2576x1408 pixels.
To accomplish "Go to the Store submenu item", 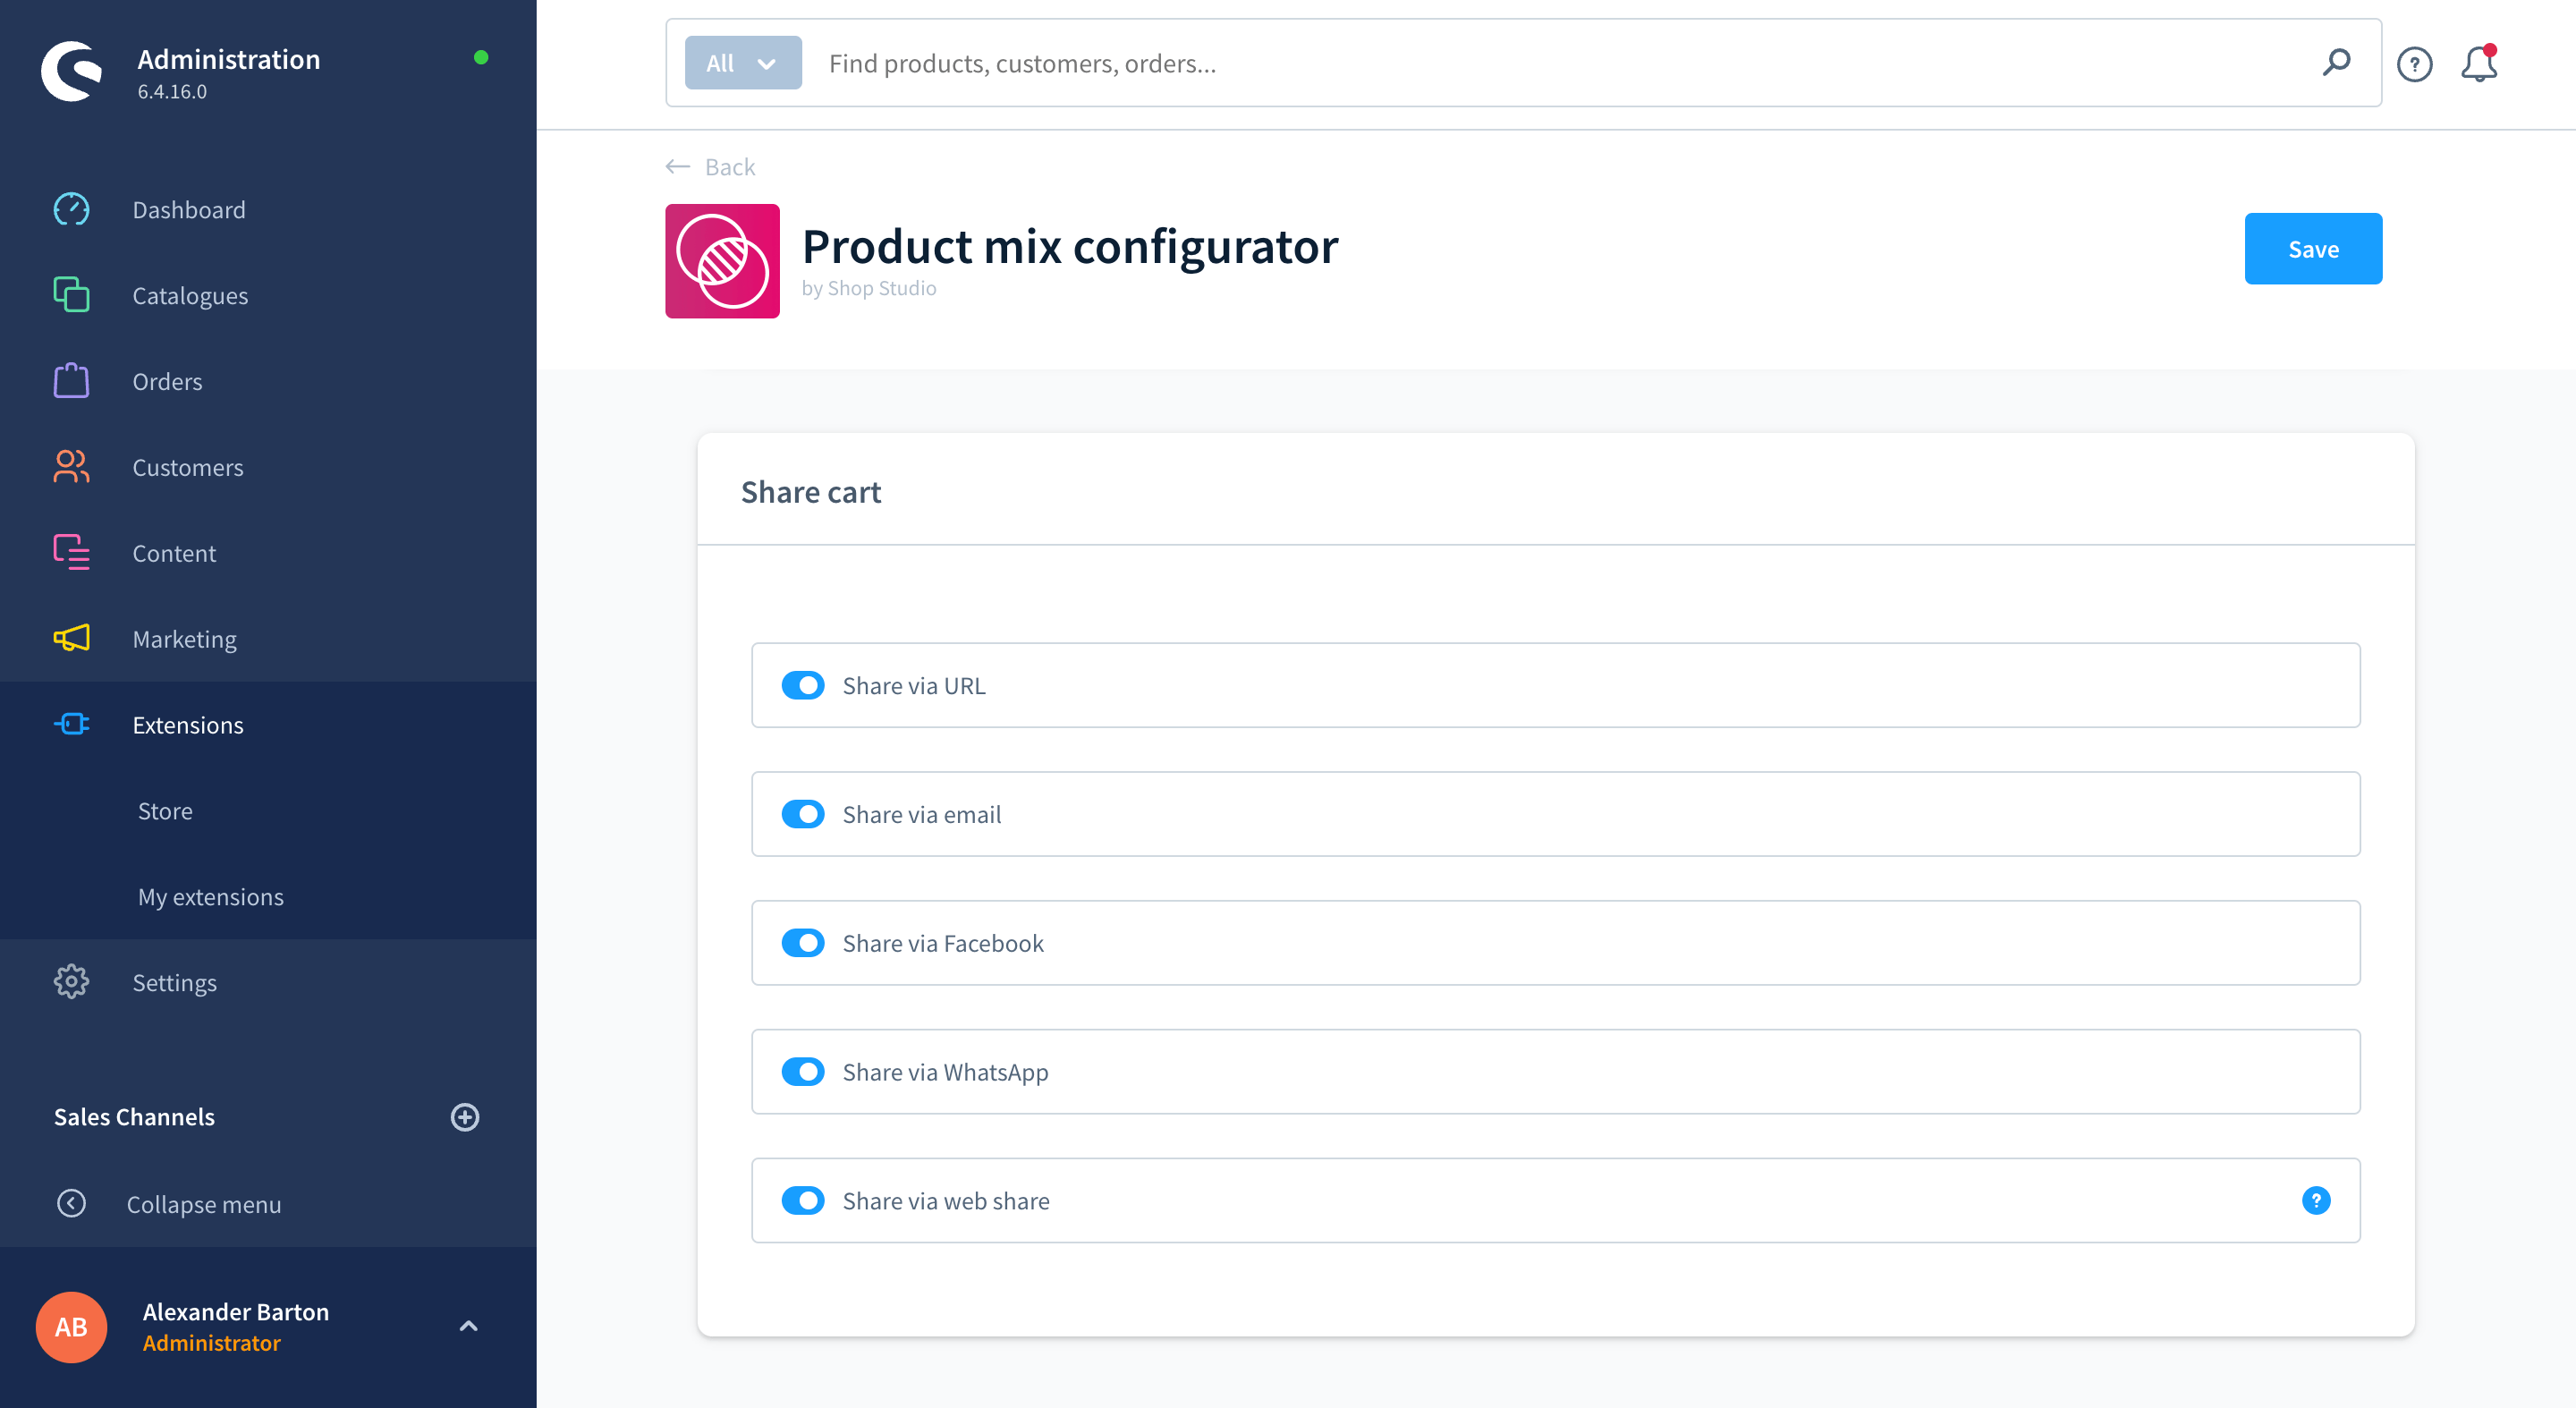I will pyautogui.click(x=165, y=810).
